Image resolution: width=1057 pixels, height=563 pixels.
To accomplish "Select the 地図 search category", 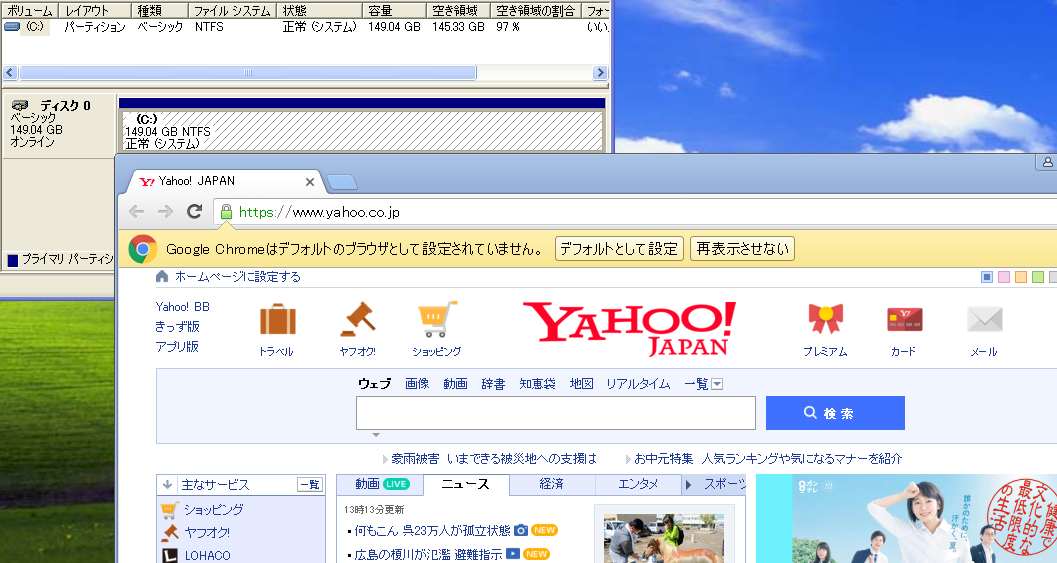I will [582, 384].
